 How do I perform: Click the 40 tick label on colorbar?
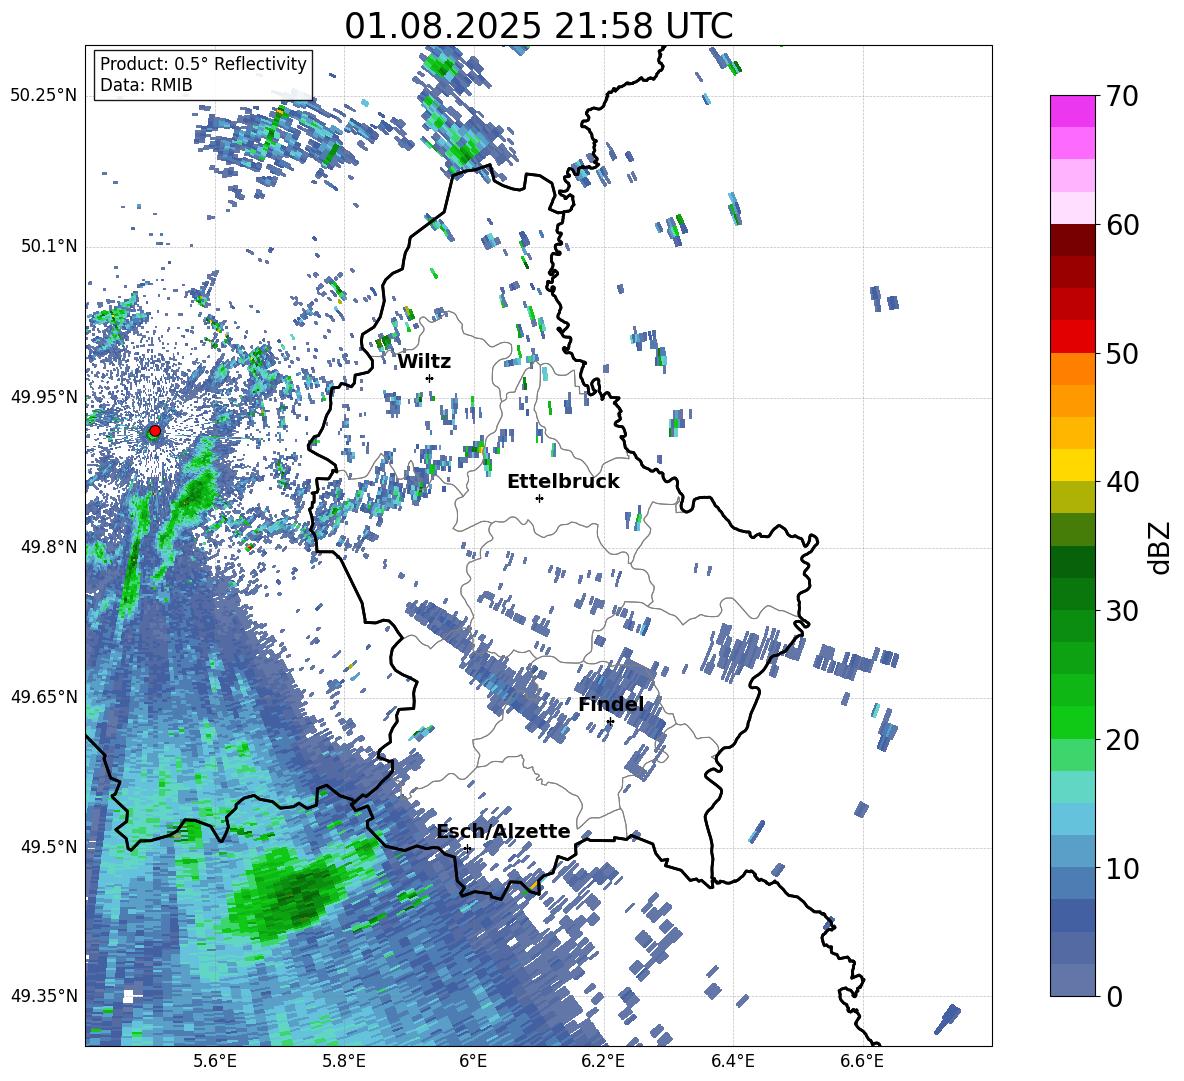[x=1123, y=482]
